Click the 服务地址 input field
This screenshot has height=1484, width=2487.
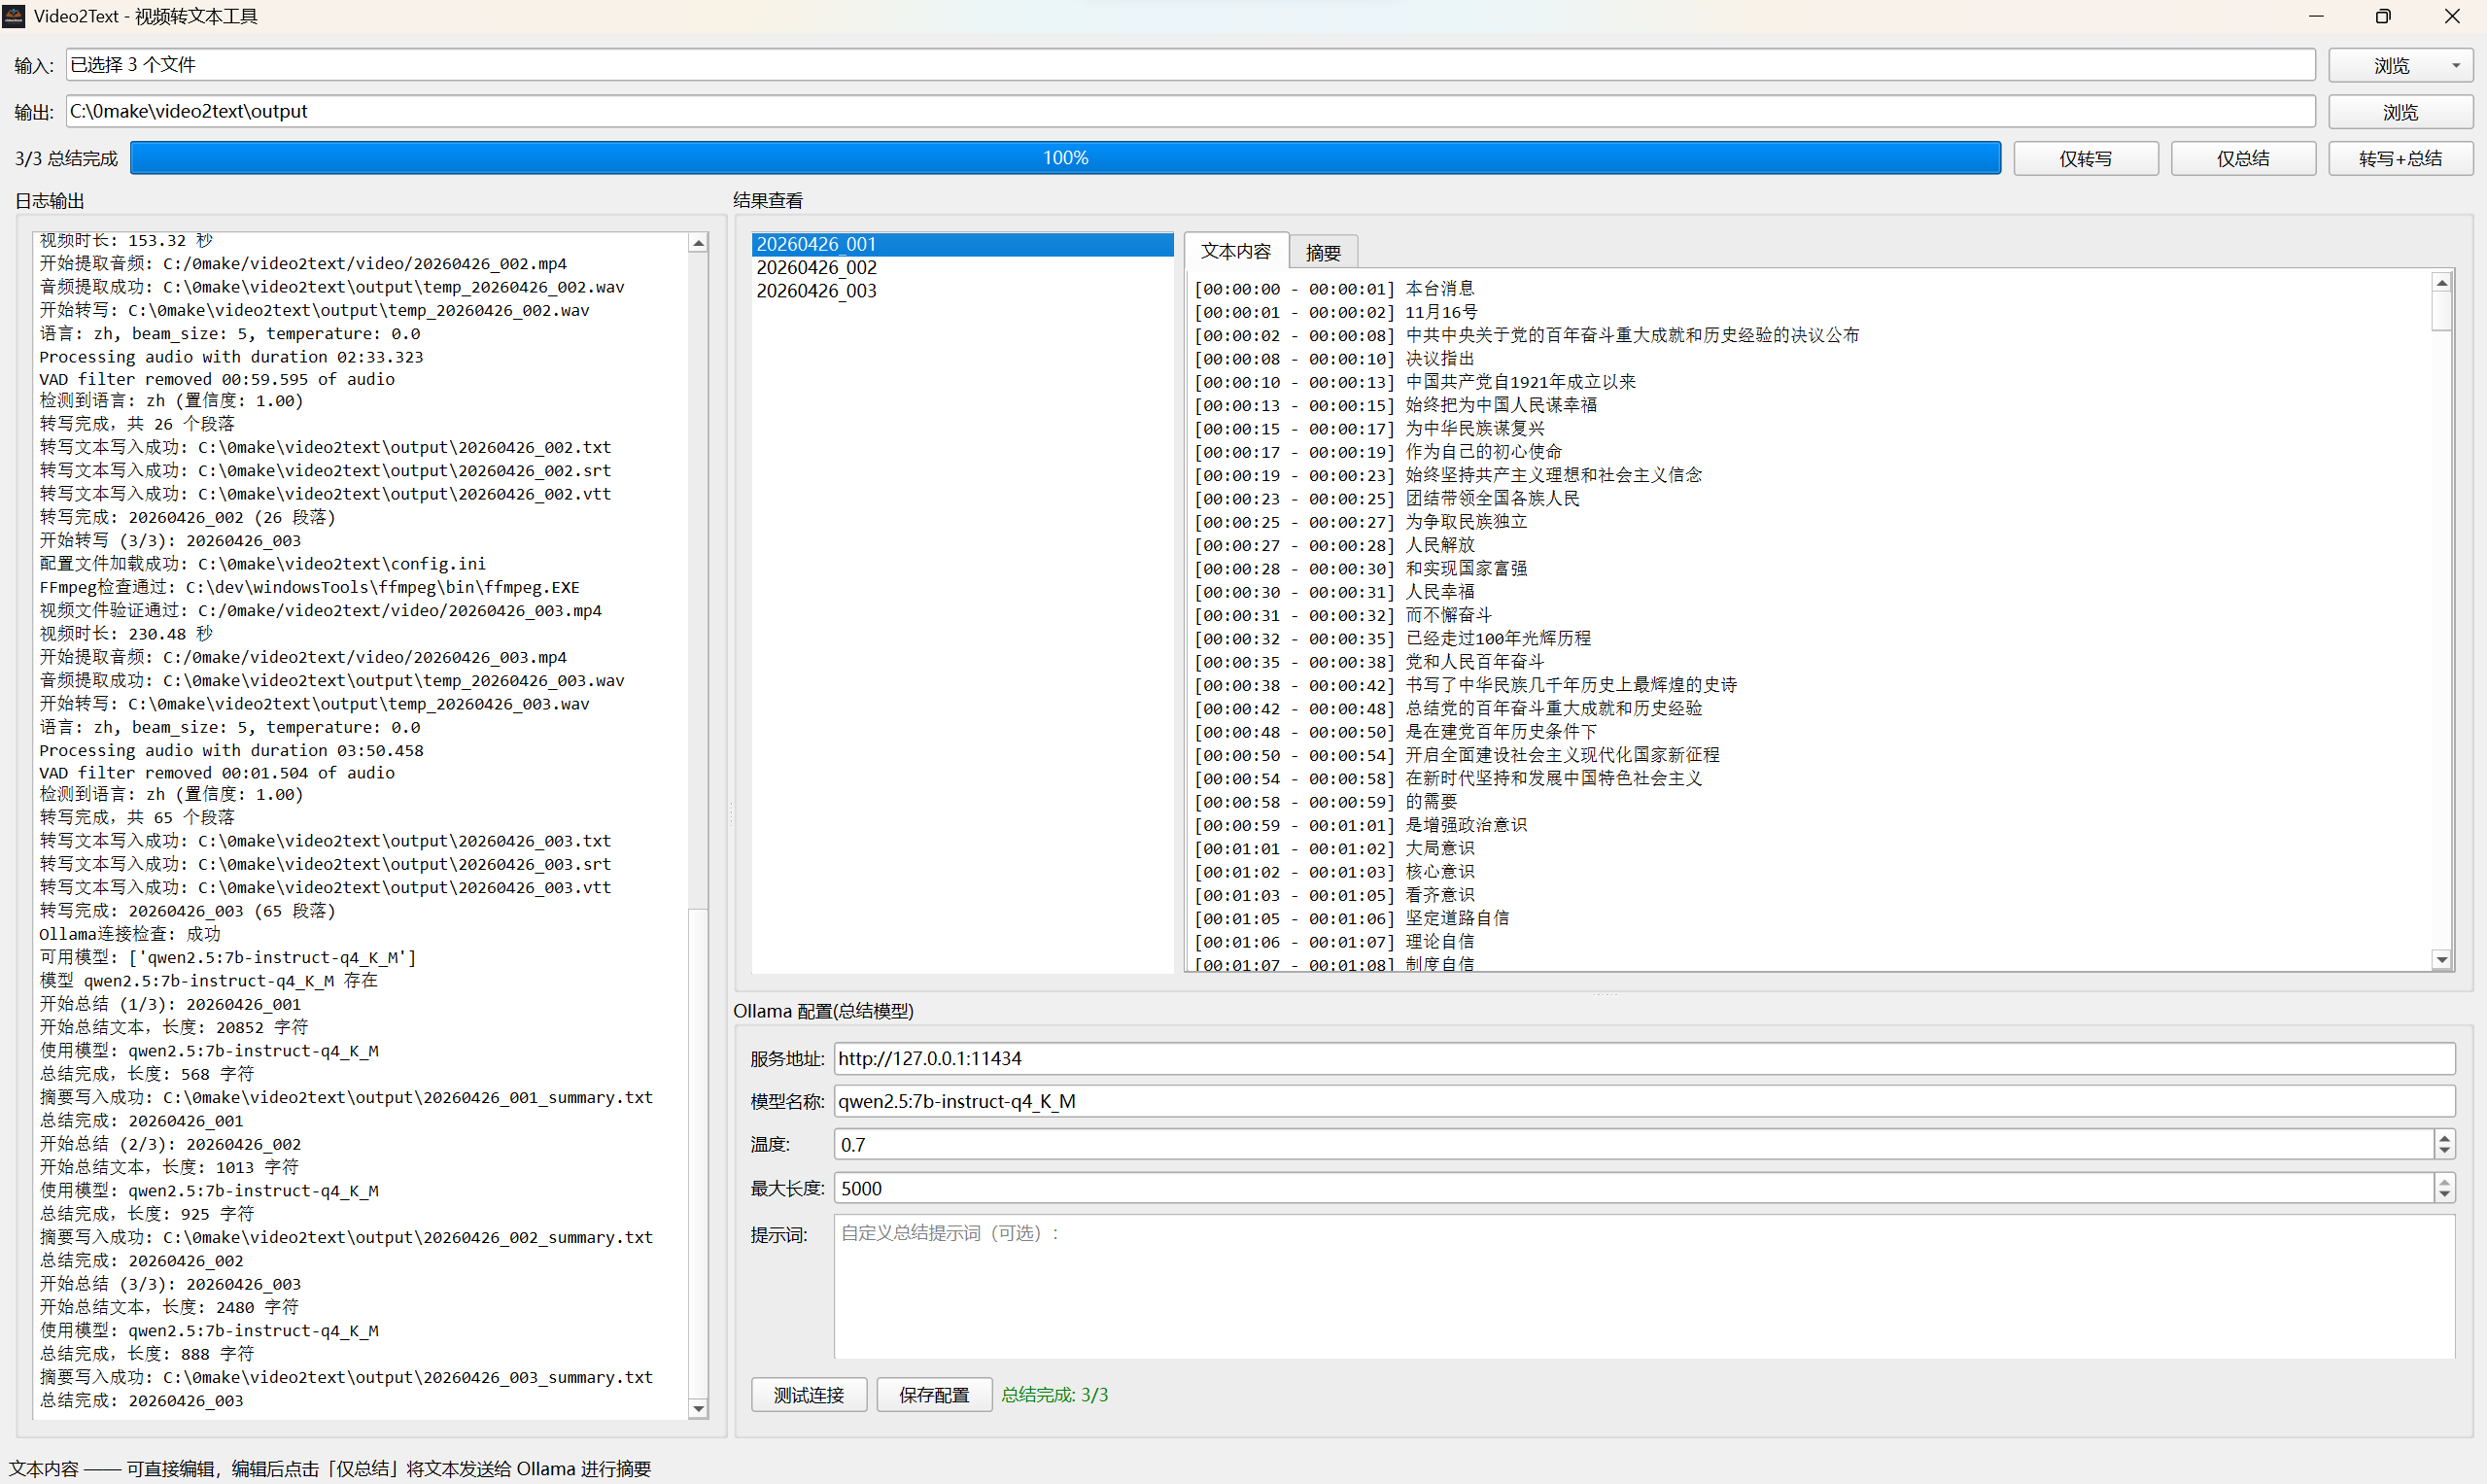point(1643,1058)
